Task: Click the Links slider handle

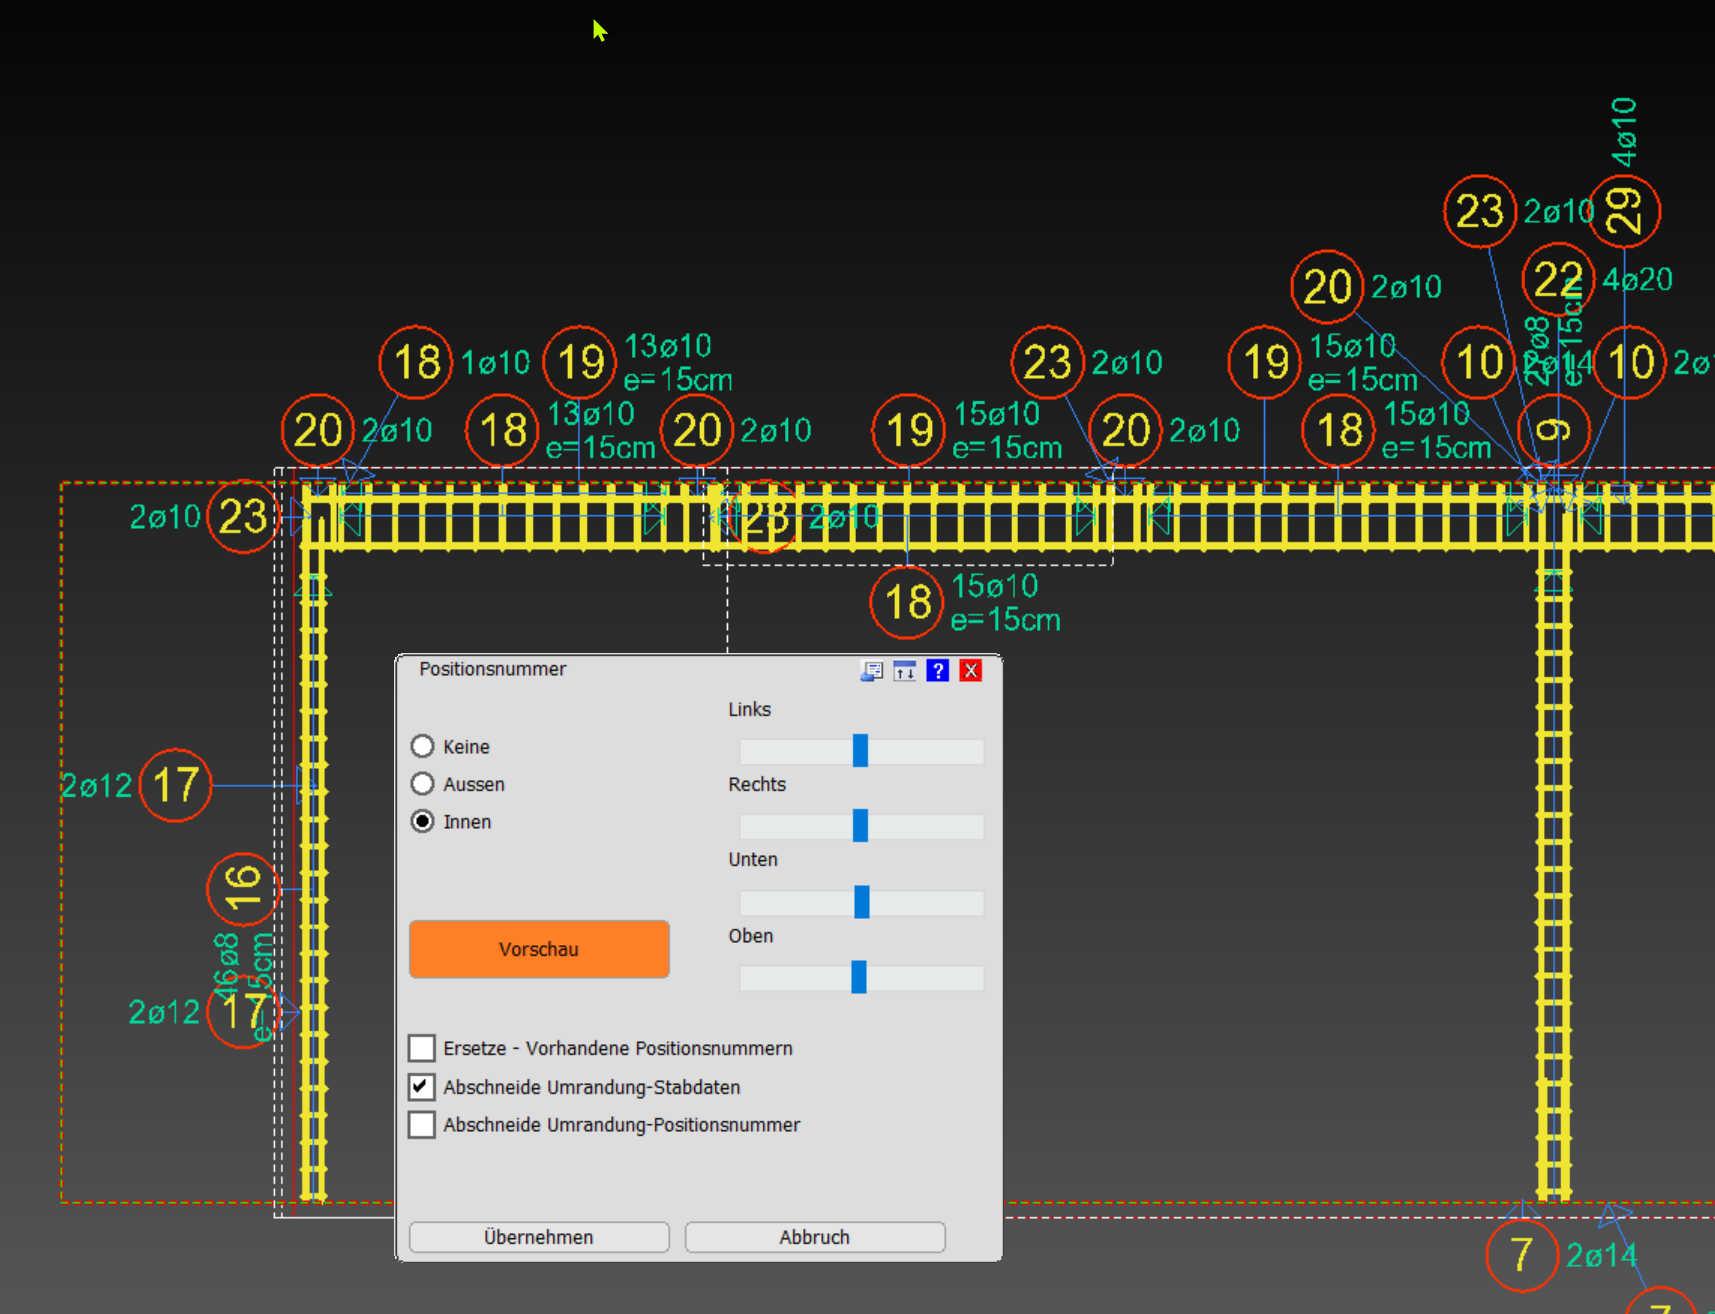Action: [860, 751]
